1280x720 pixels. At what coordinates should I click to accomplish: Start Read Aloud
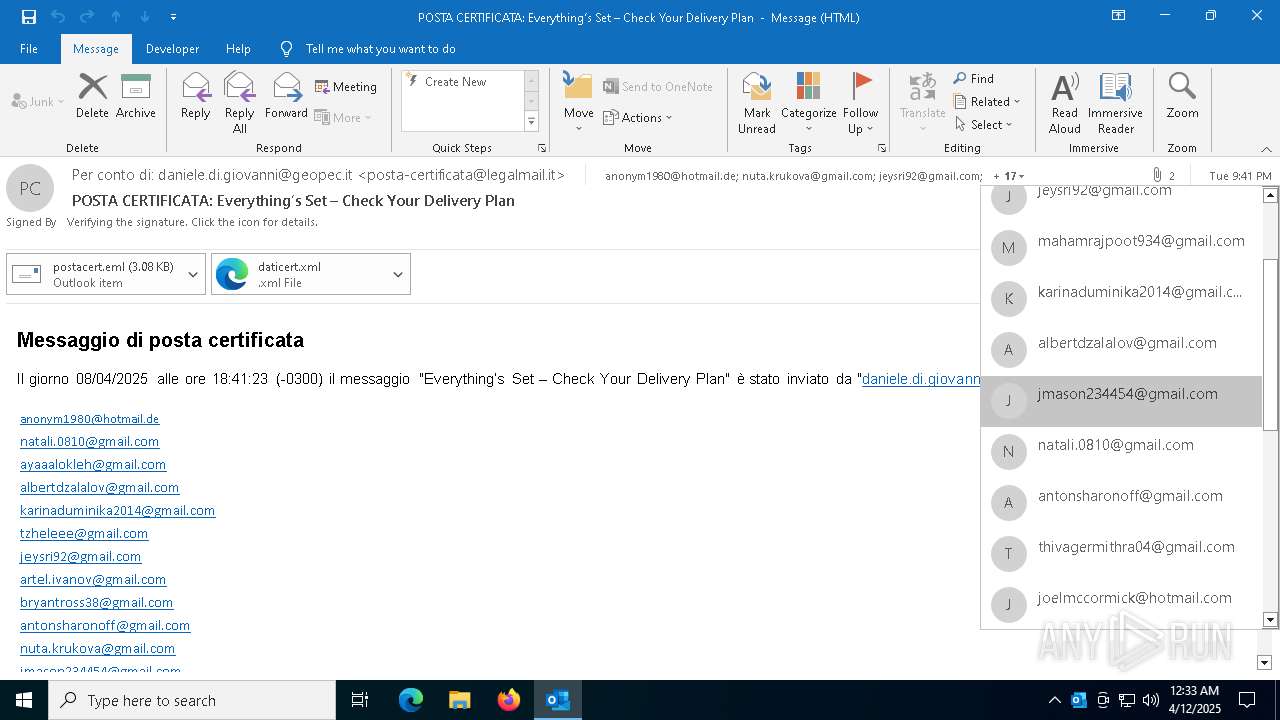pos(1065,103)
